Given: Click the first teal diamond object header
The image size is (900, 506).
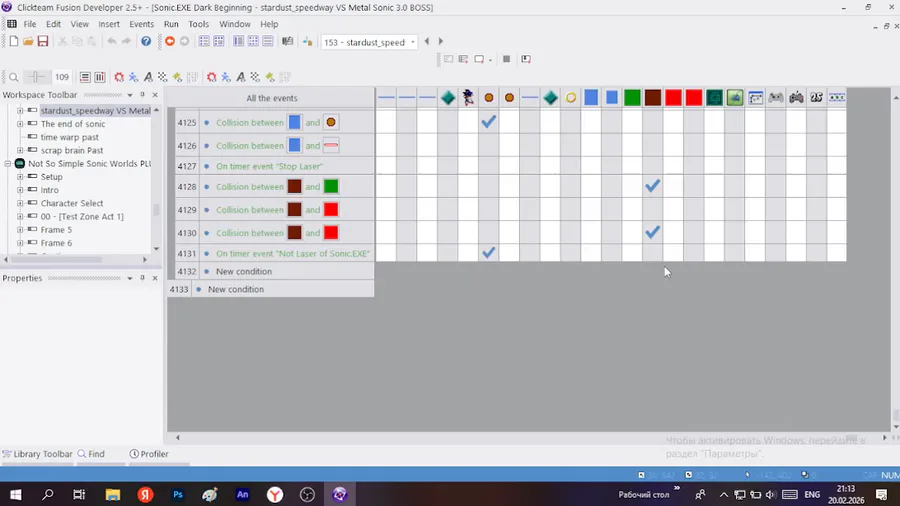Looking at the screenshot, I should [x=448, y=98].
